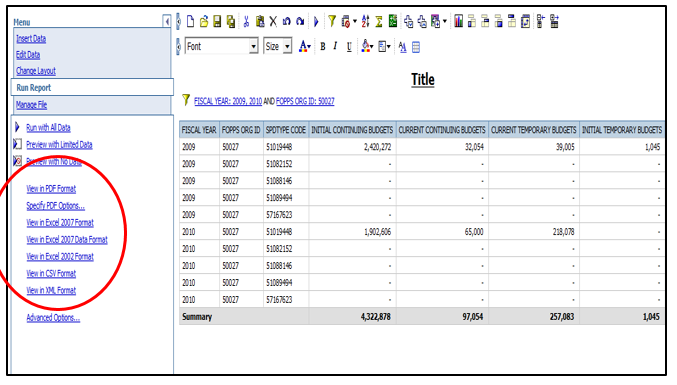Click the FISCAL YEAR: 2009, 2010 filter link
Screen dimensions: 677x385
click(x=228, y=101)
